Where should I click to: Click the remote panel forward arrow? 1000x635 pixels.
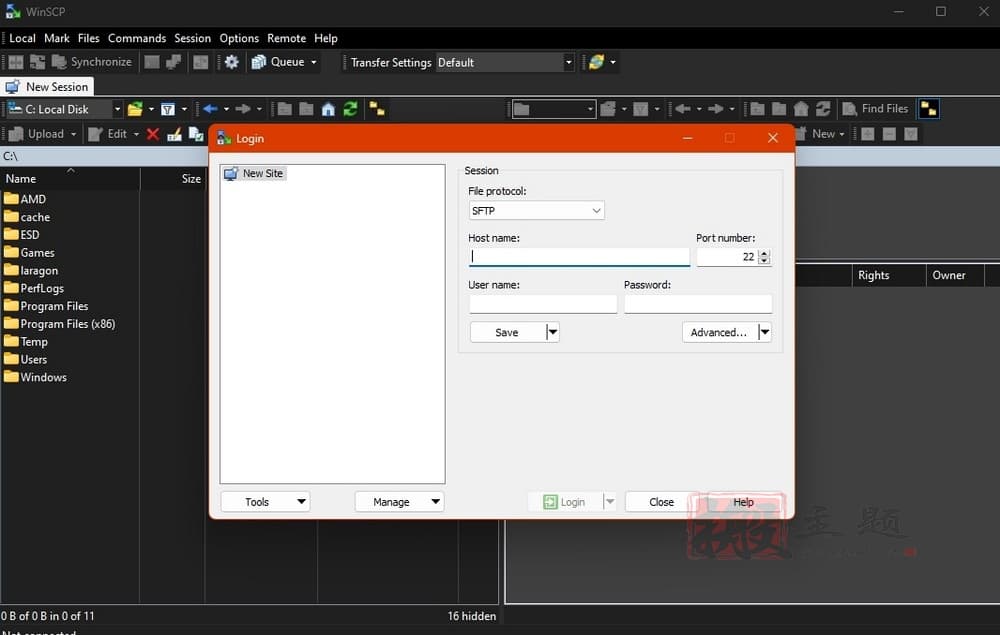[716, 109]
